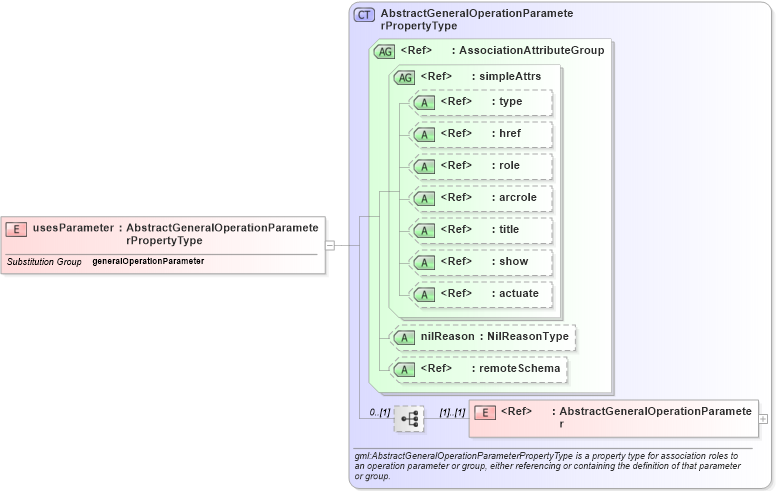Viewport: 776px width, 491px height.
Task: Click the E icon of usesParameter element
Action: 16,229
